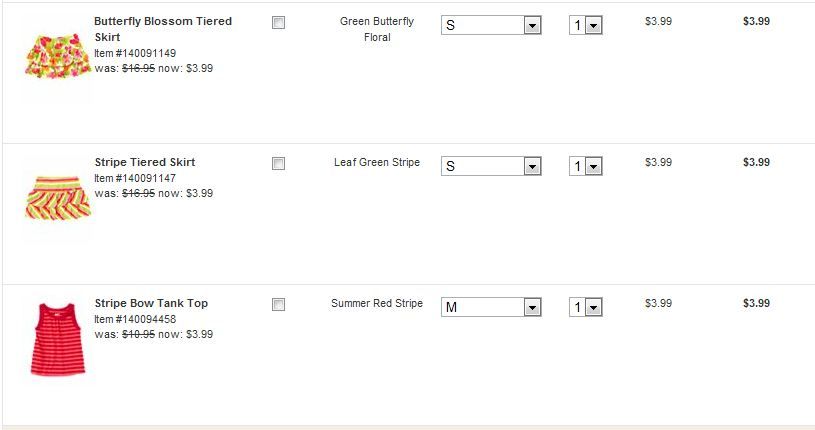The height and width of the screenshot is (430, 815).
Task: Click the Stripe Bow Tank Top image
Action: click(x=58, y=339)
